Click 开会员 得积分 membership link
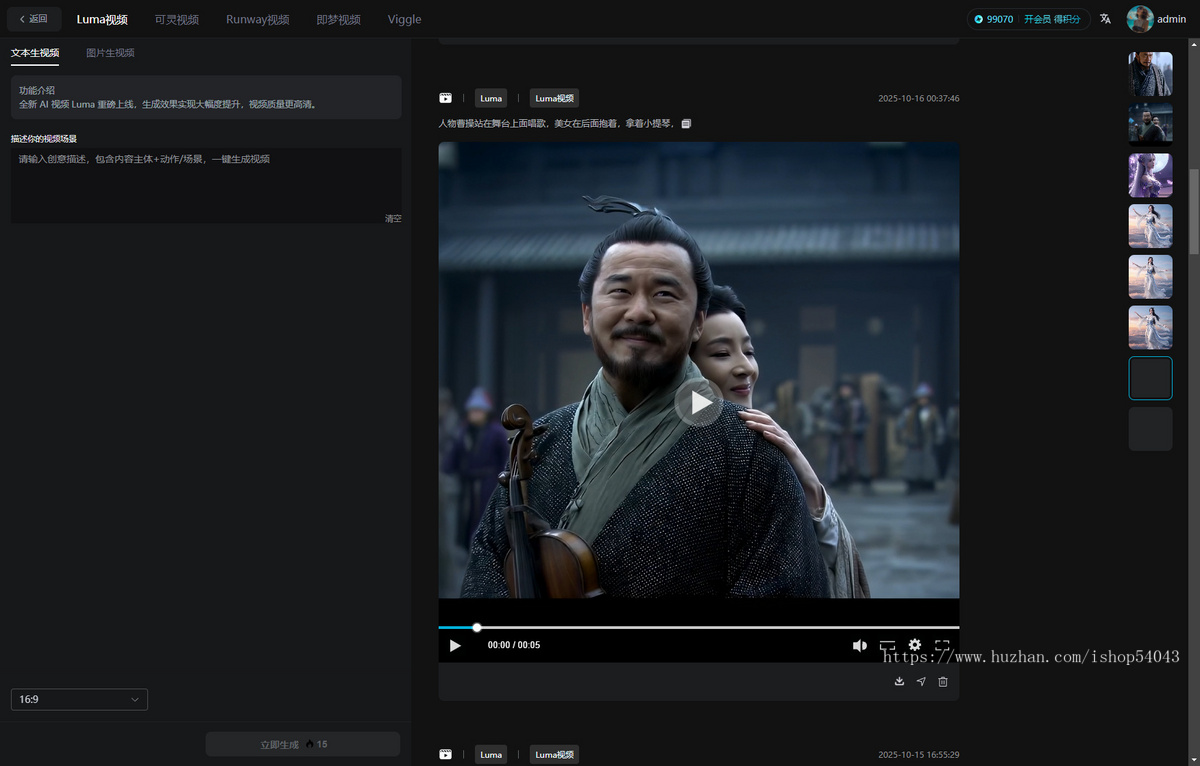1200x766 pixels. point(1051,19)
